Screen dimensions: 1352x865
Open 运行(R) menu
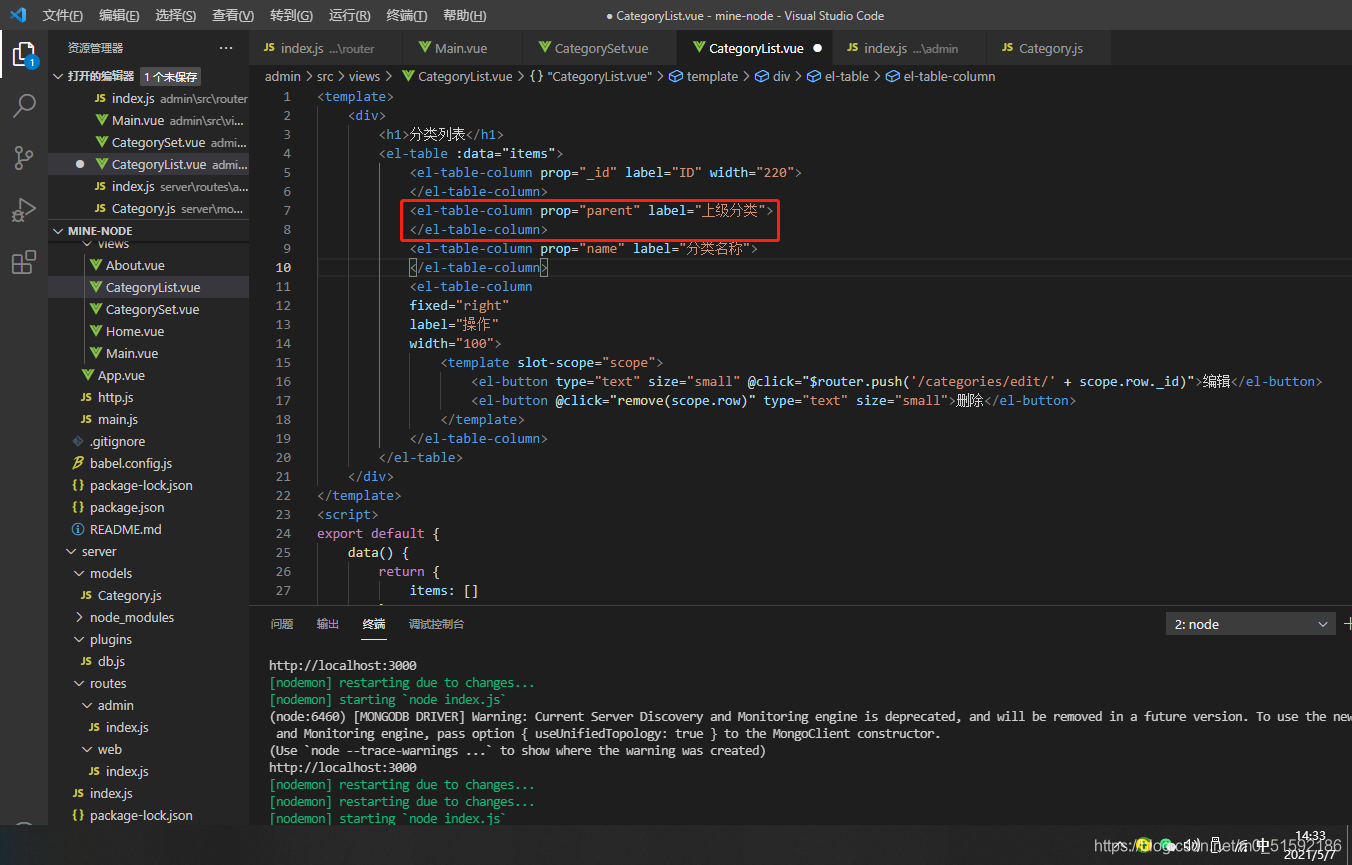click(350, 16)
